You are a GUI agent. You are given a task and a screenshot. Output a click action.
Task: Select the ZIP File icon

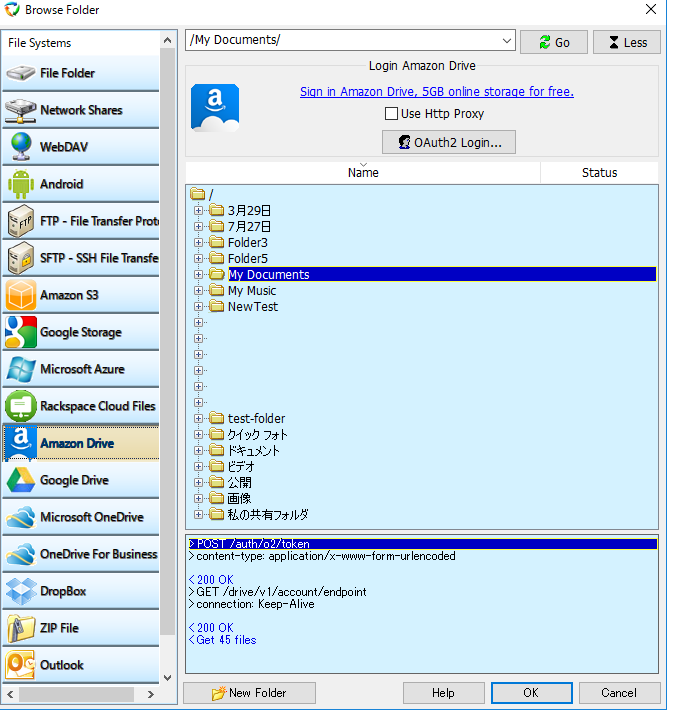point(20,628)
